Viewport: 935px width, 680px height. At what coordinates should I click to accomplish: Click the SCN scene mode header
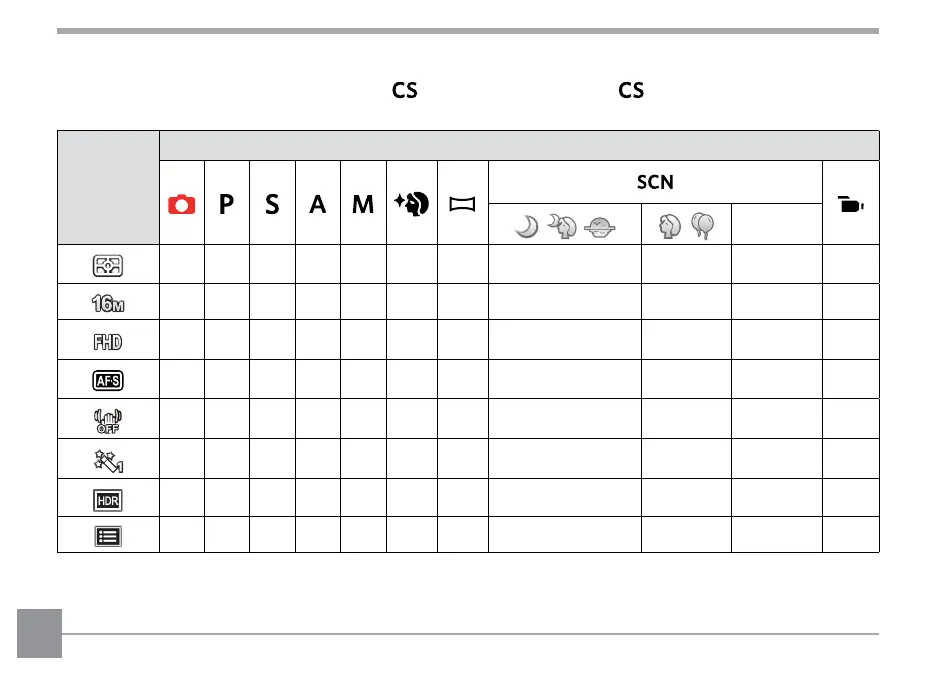pyautogui.click(x=655, y=182)
